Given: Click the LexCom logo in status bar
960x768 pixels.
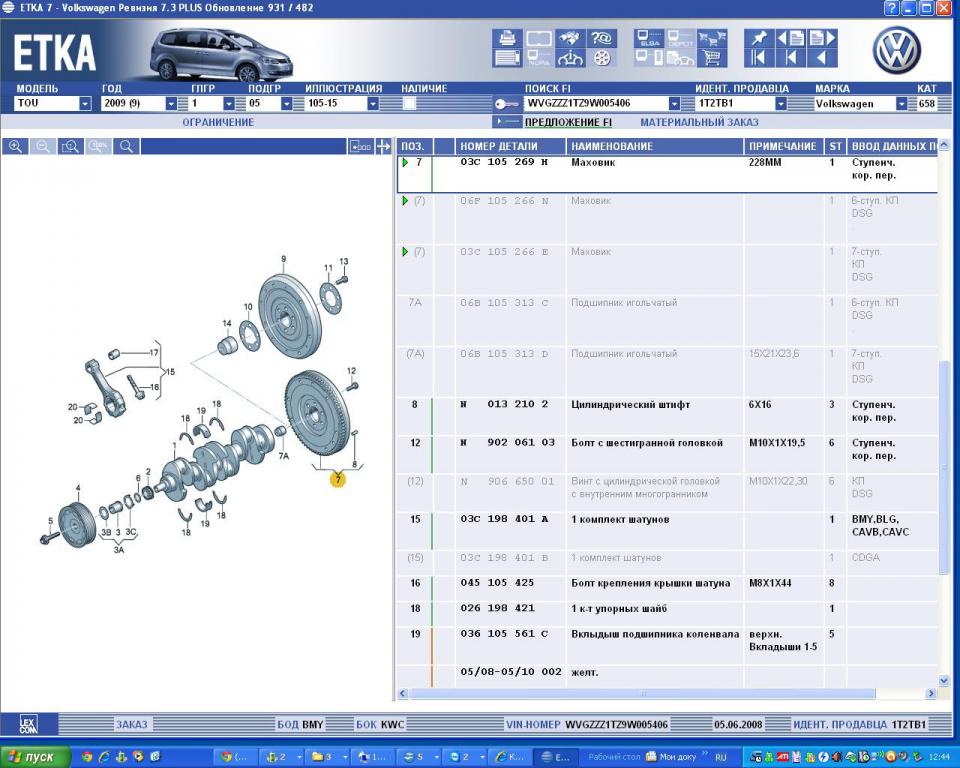Looking at the screenshot, I should pyautogui.click(x=29, y=725).
